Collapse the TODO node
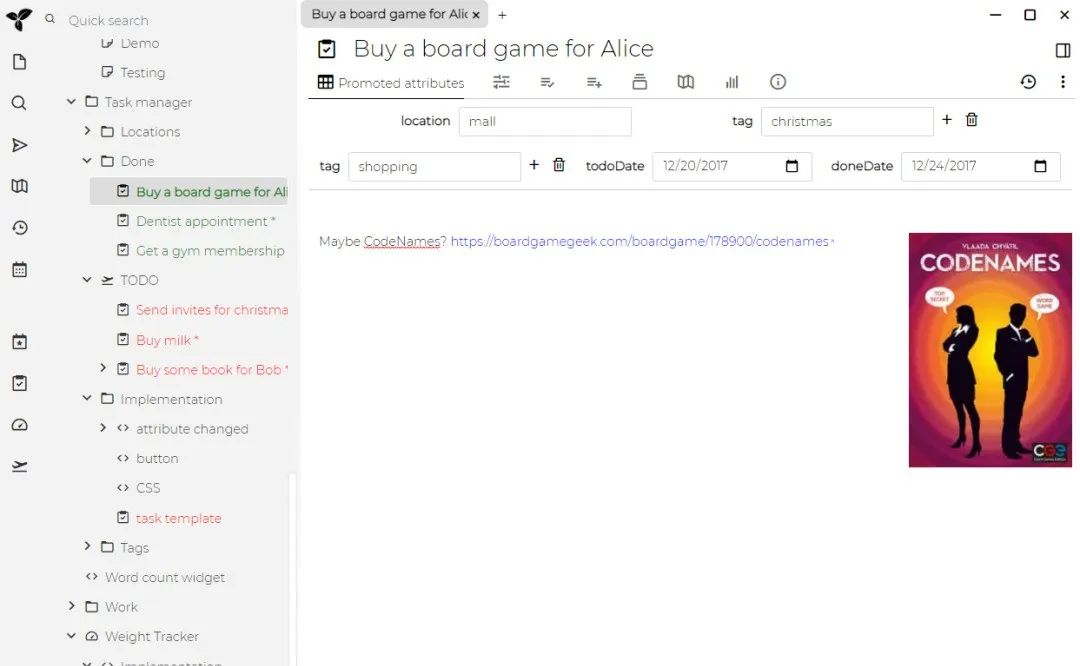Image resolution: width=1080 pixels, height=666 pixels. tap(87, 280)
